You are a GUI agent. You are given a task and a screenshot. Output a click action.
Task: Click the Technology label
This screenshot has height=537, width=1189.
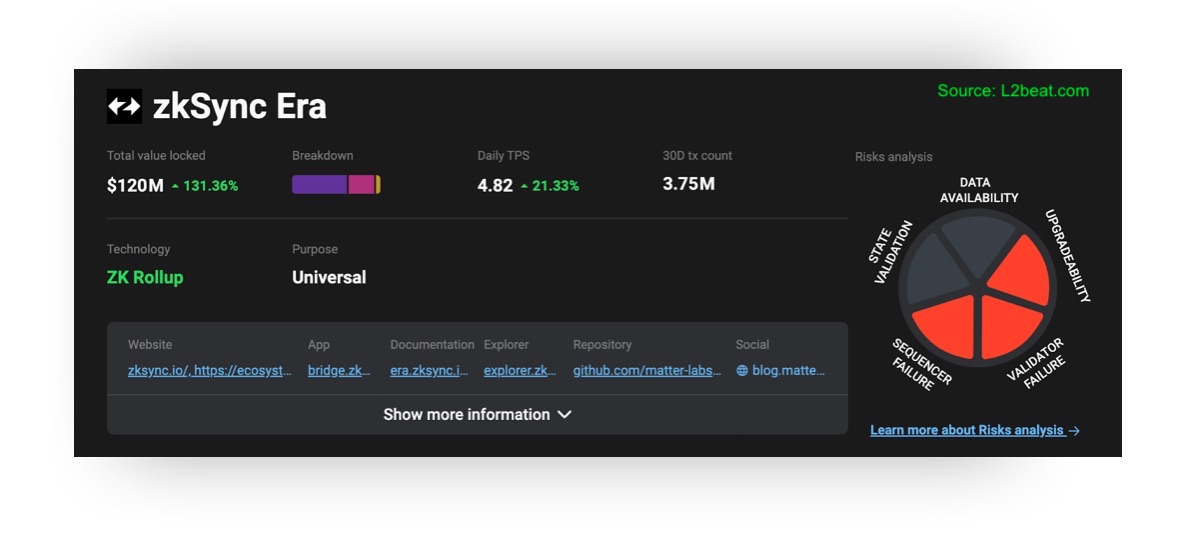click(138, 249)
